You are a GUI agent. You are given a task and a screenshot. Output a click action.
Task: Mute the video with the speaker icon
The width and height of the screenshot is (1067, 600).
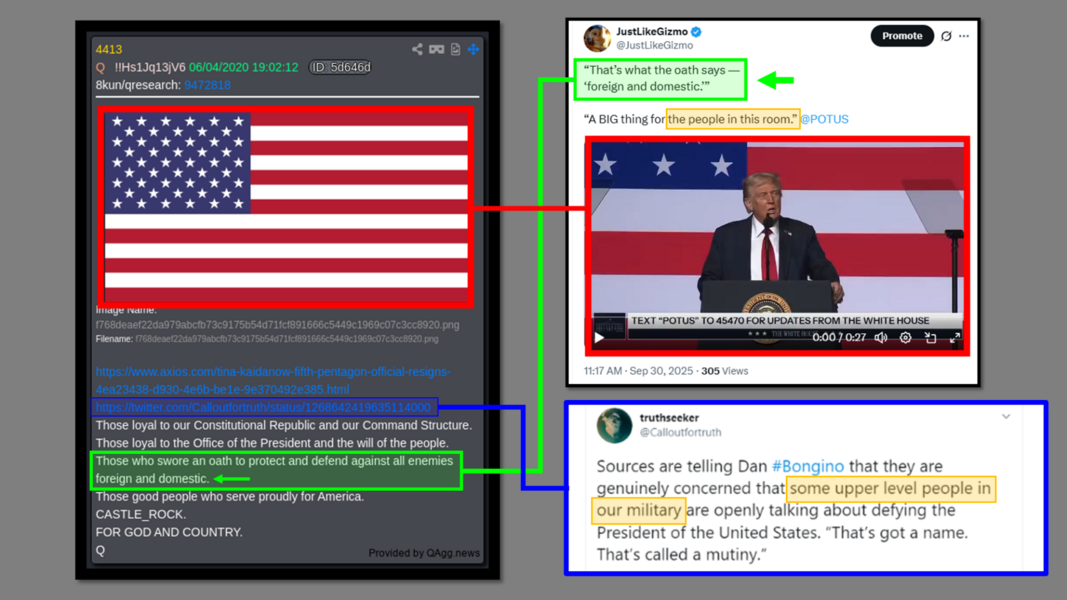[x=881, y=337]
